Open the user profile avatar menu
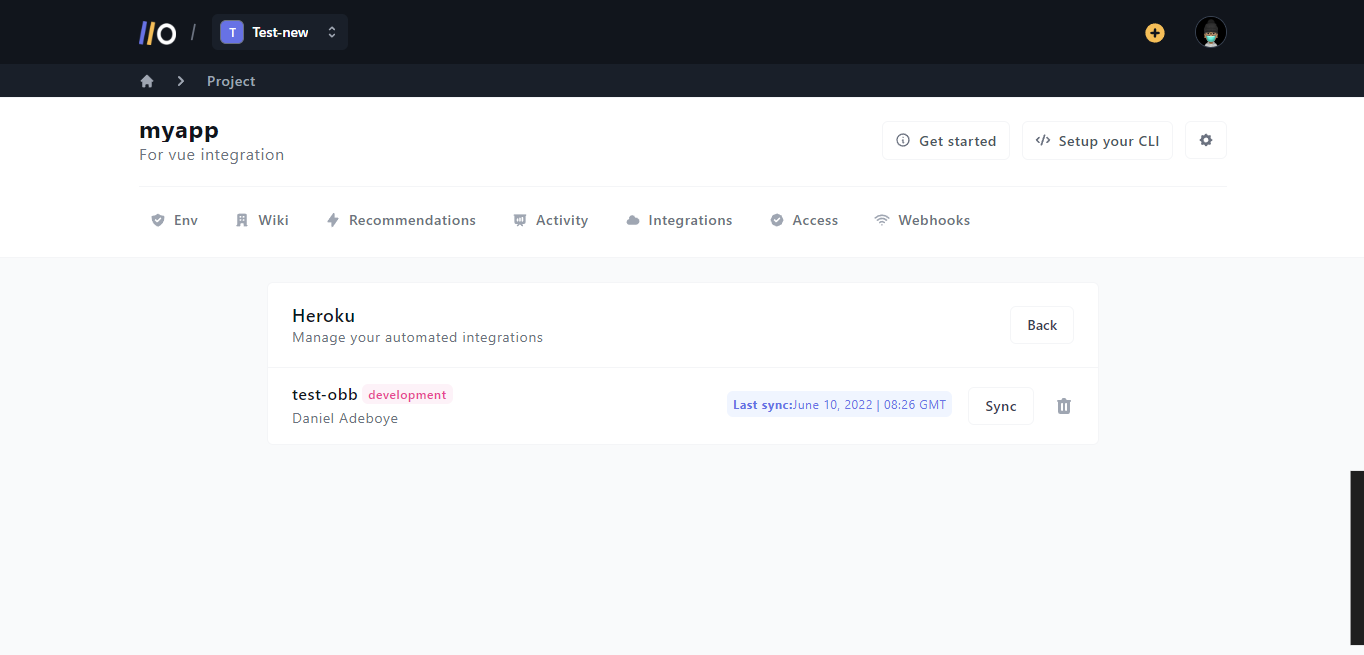Image resolution: width=1364 pixels, height=655 pixels. [x=1211, y=32]
